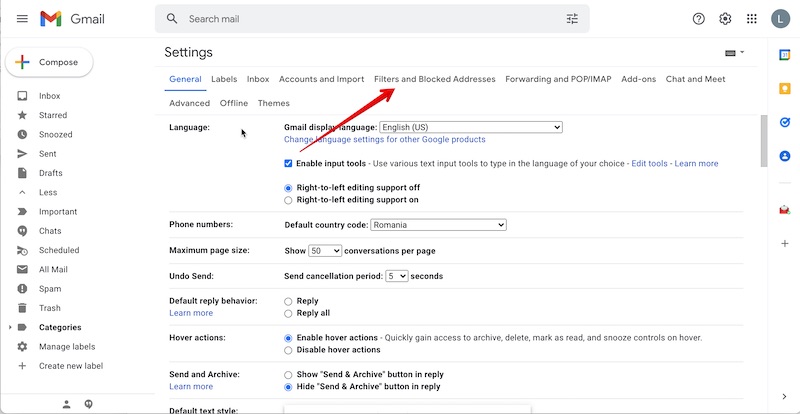Open the Send cancellation period dropdown
The height and width of the screenshot is (414, 800).
point(397,276)
